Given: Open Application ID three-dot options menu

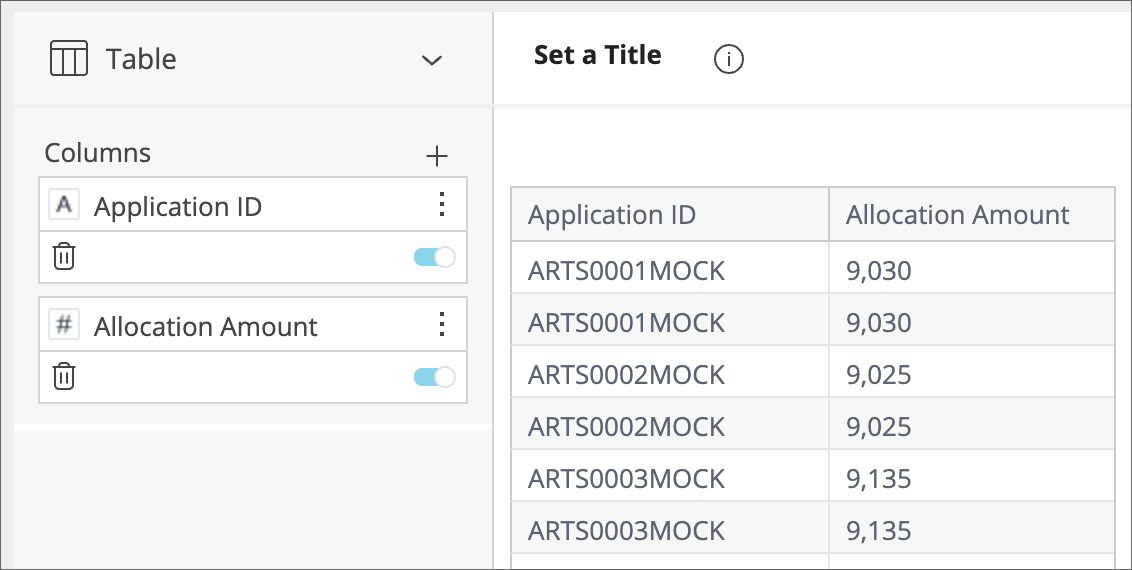Looking at the screenshot, I should pyautogui.click(x=441, y=205).
